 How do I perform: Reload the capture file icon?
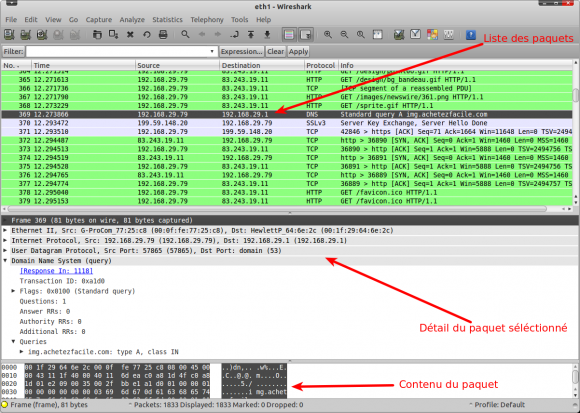pyautogui.click(x=147, y=35)
